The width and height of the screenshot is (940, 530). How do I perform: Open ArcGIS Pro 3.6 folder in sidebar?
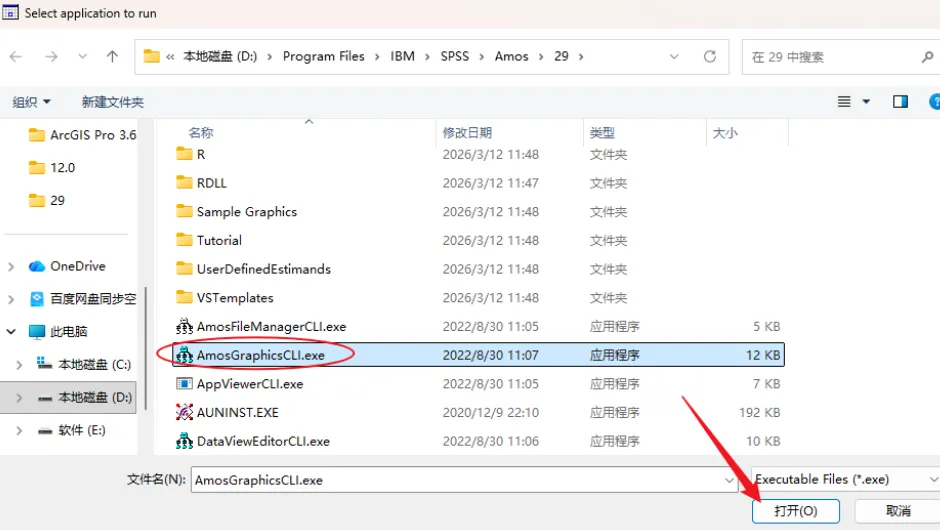point(82,135)
